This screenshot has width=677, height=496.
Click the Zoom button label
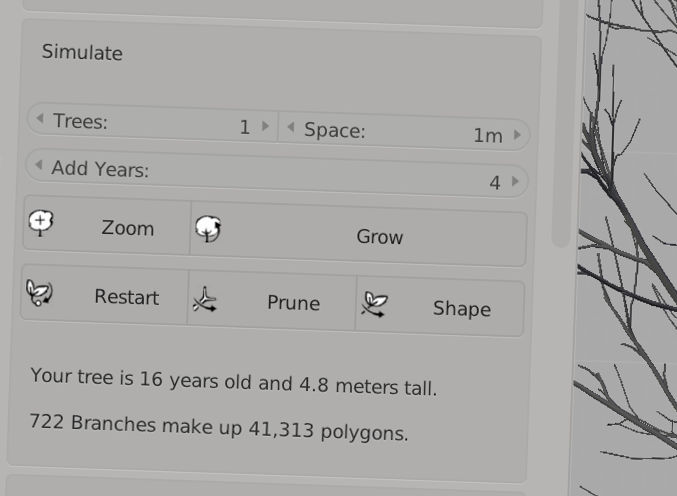pyautogui.click(x=128, y=228)
